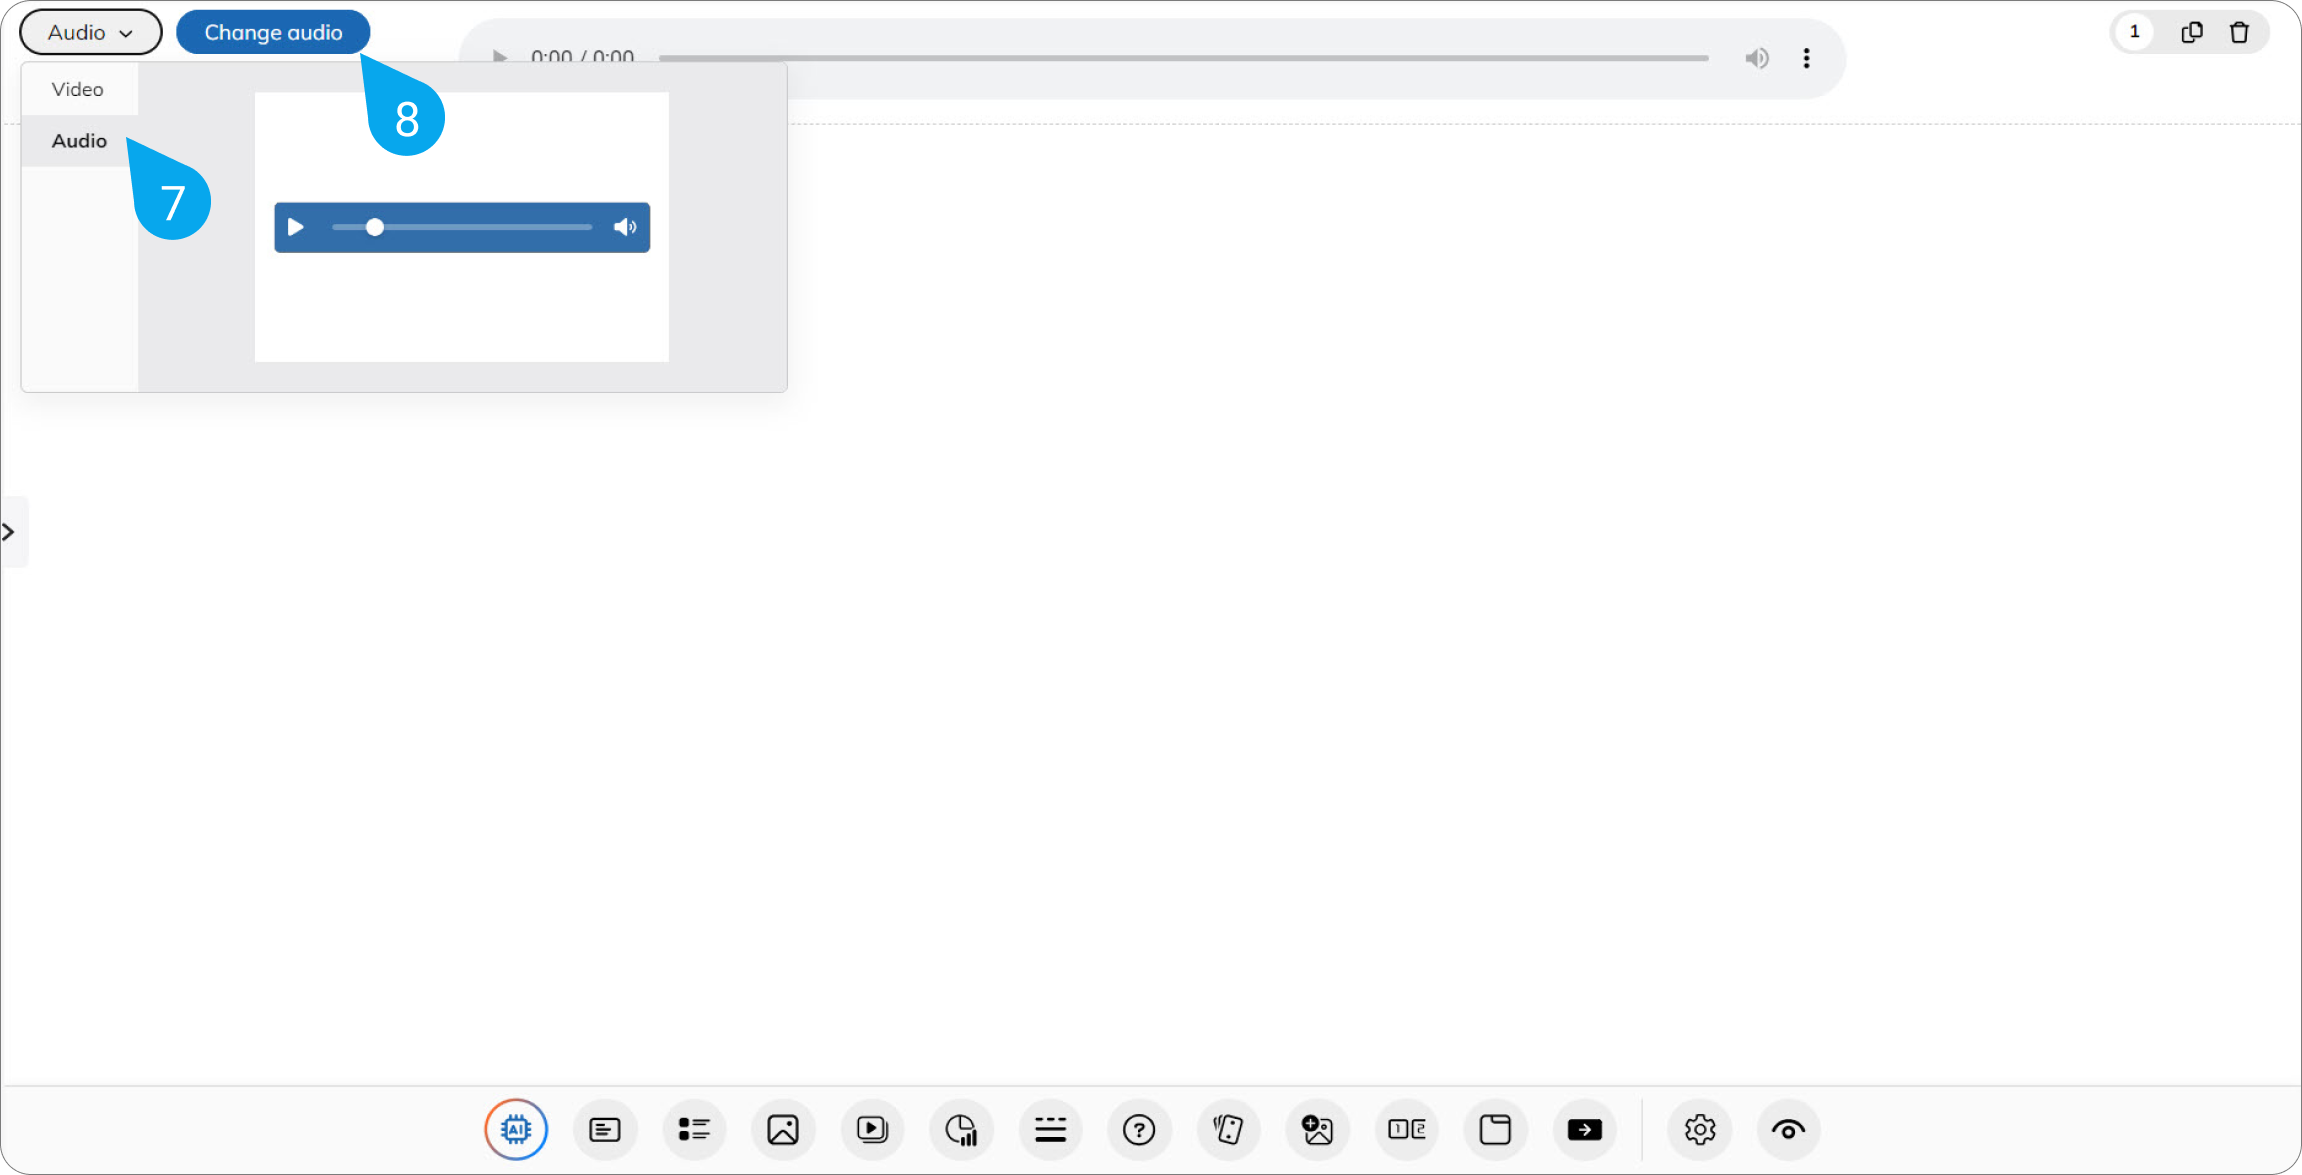Insert a question quiz block
The image size is (2302, 1175).
click(x=1139, y=1130)
